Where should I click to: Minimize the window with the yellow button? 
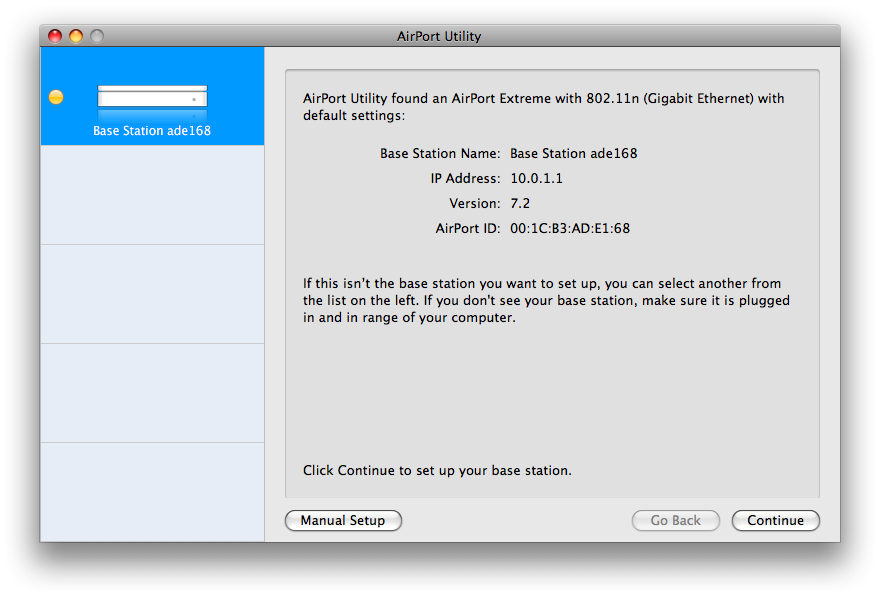point(76,36)
